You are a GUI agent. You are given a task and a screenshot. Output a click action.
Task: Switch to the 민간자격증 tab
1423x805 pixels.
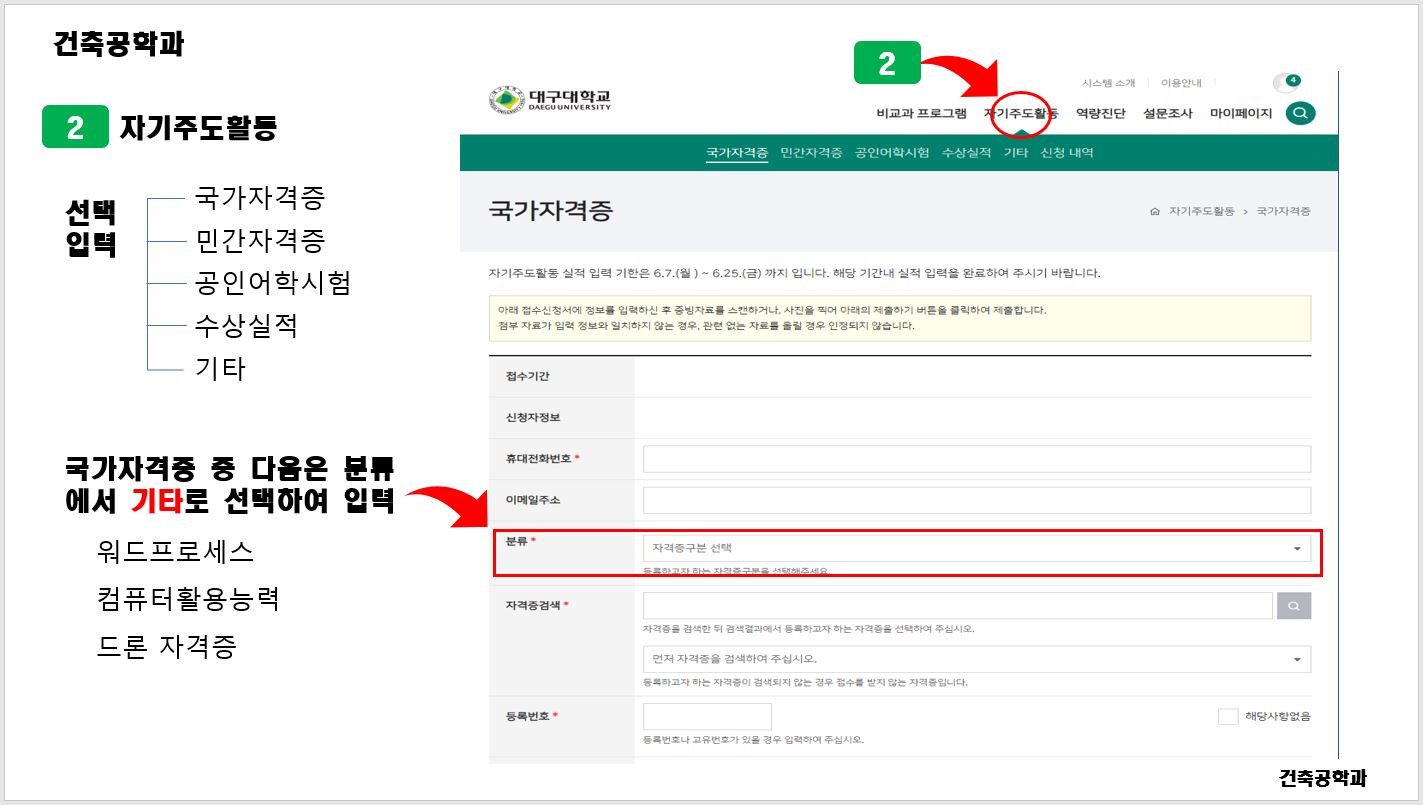pos(811,153)
